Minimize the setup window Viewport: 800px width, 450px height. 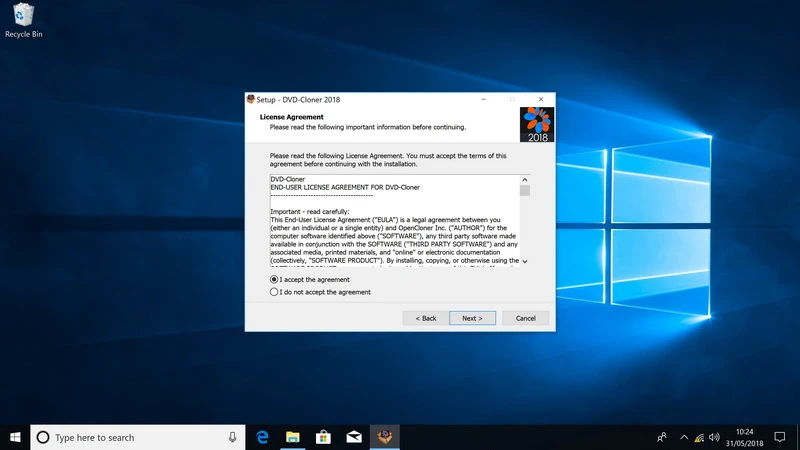tap(484, 99)
